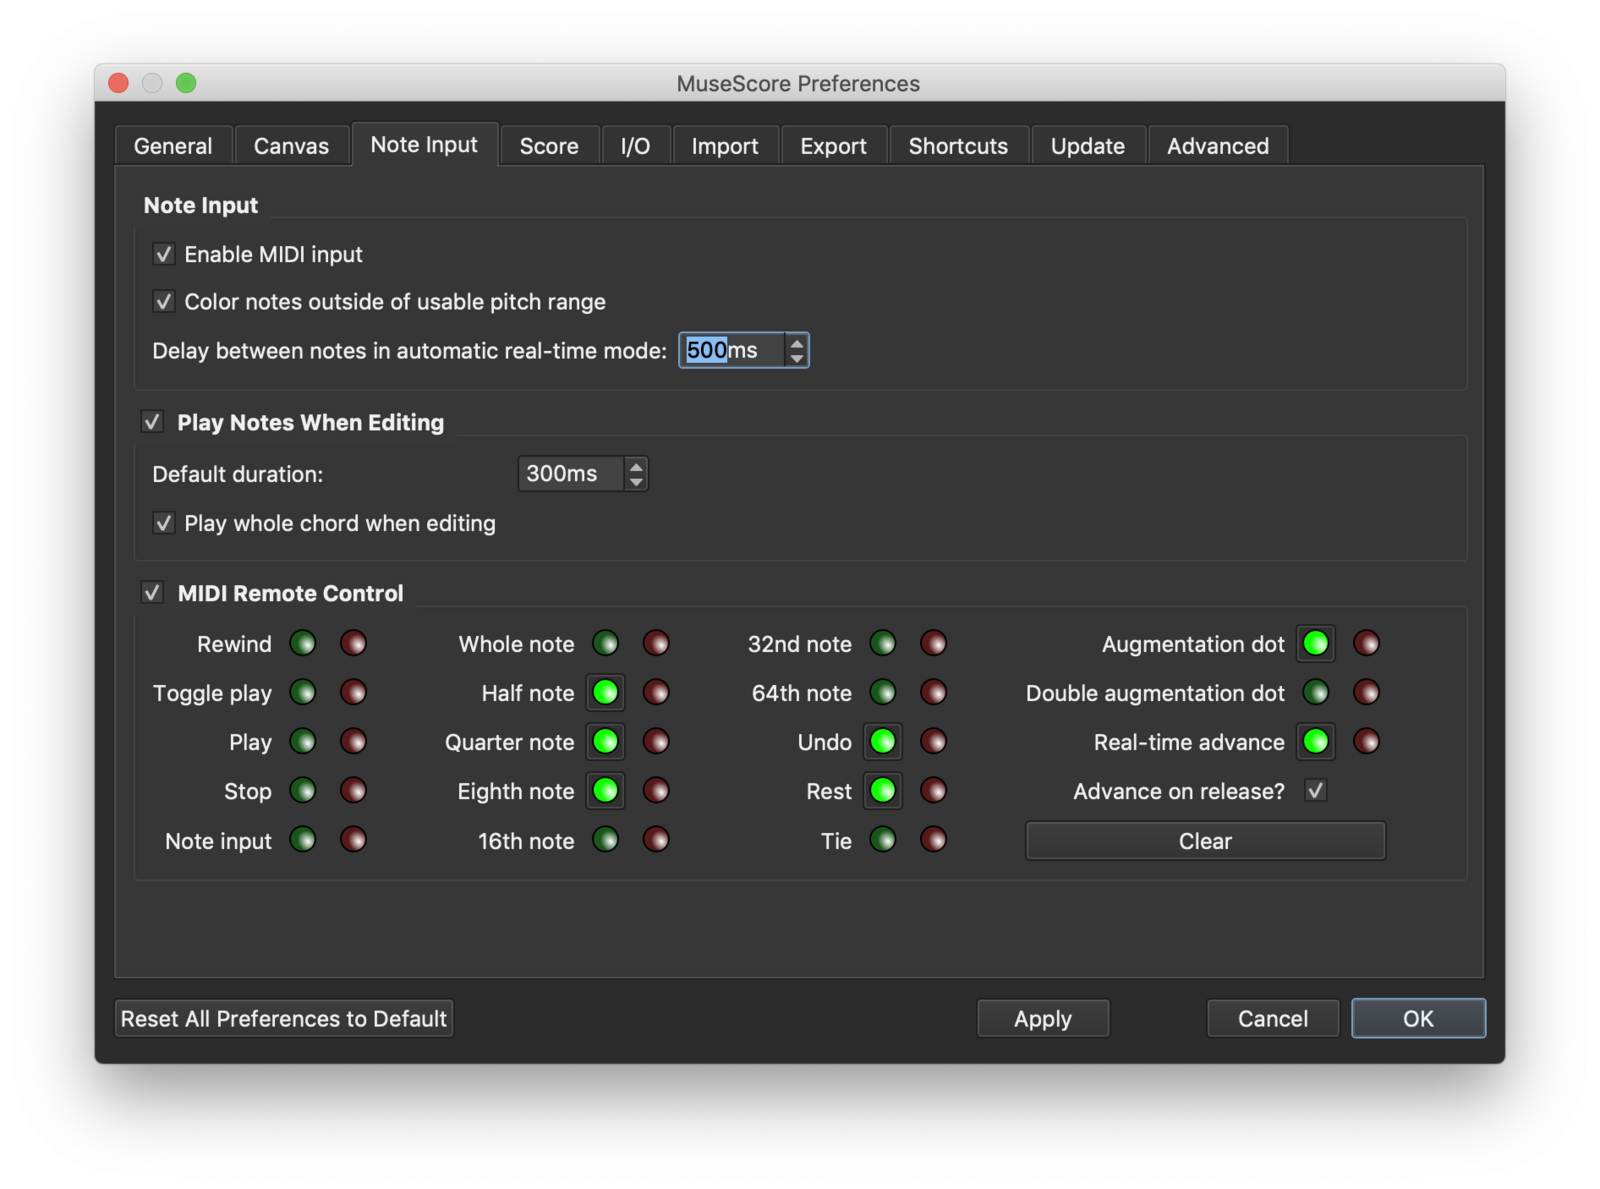
Task: Click the red record button for Quarter note
Action: 656,741
